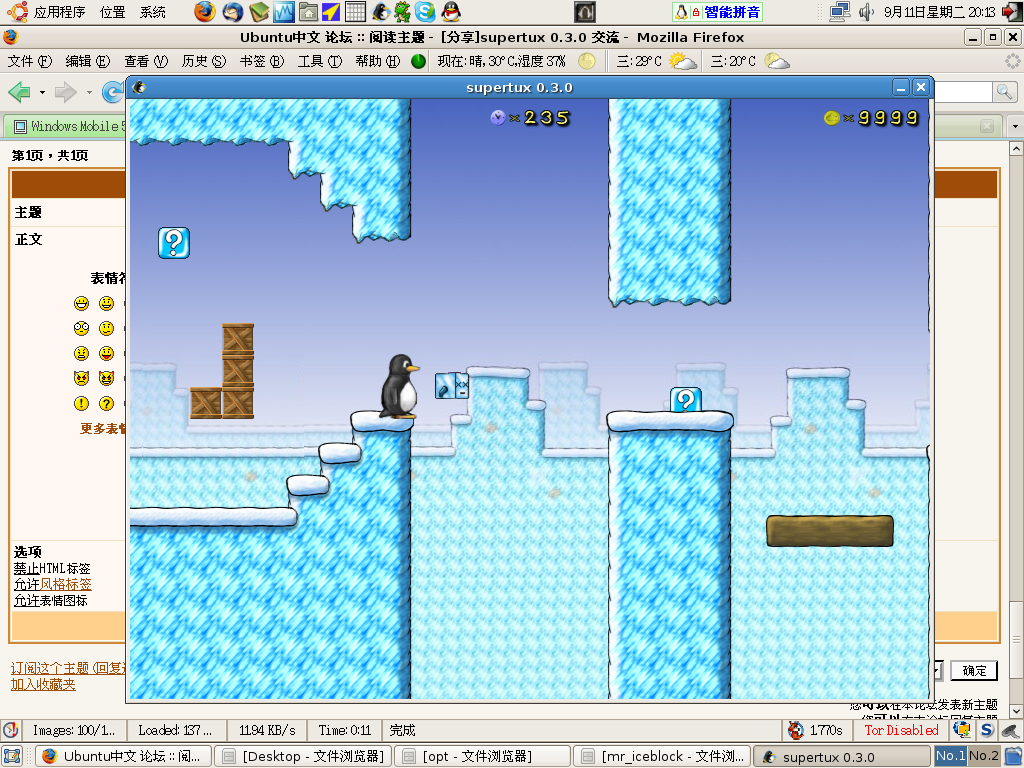The height and width of the screenshot is (768, 1024).
Task: Launch Thunderbird mail from the top panel
Action: click(x=232, y=11)
